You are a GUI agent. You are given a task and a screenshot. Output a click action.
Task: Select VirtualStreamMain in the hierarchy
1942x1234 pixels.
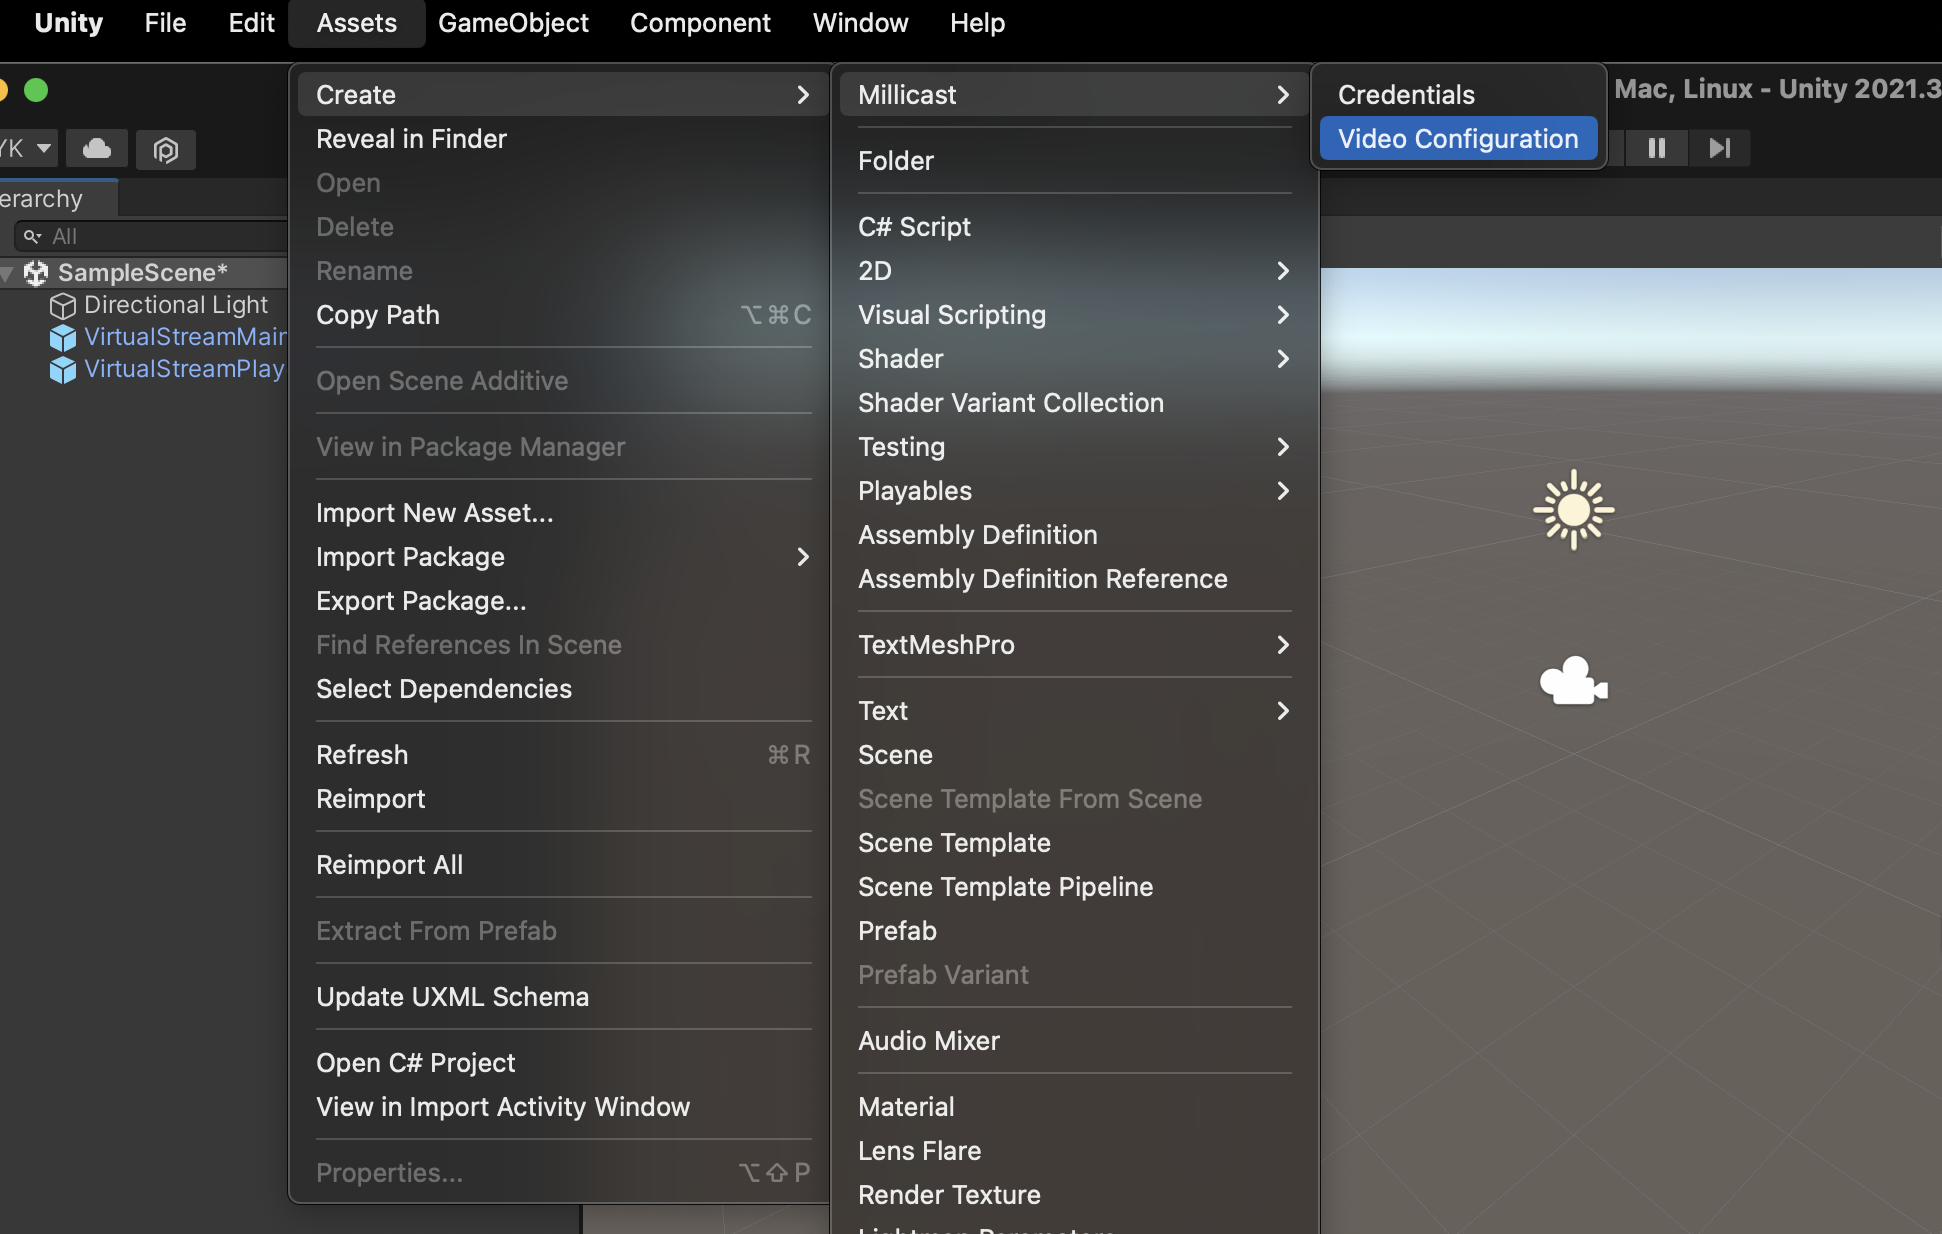coord(184,337)
